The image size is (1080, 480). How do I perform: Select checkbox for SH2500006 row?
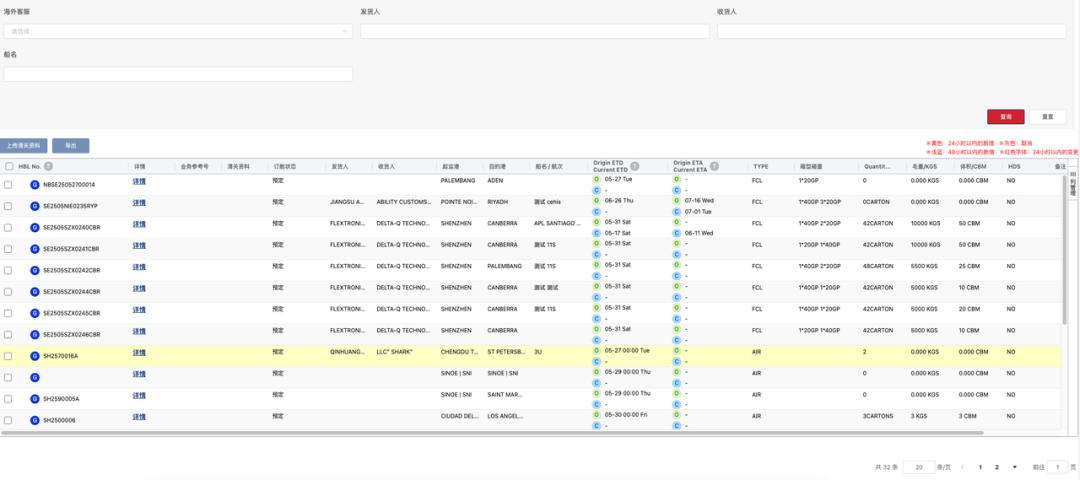click(x=9, y=420)
